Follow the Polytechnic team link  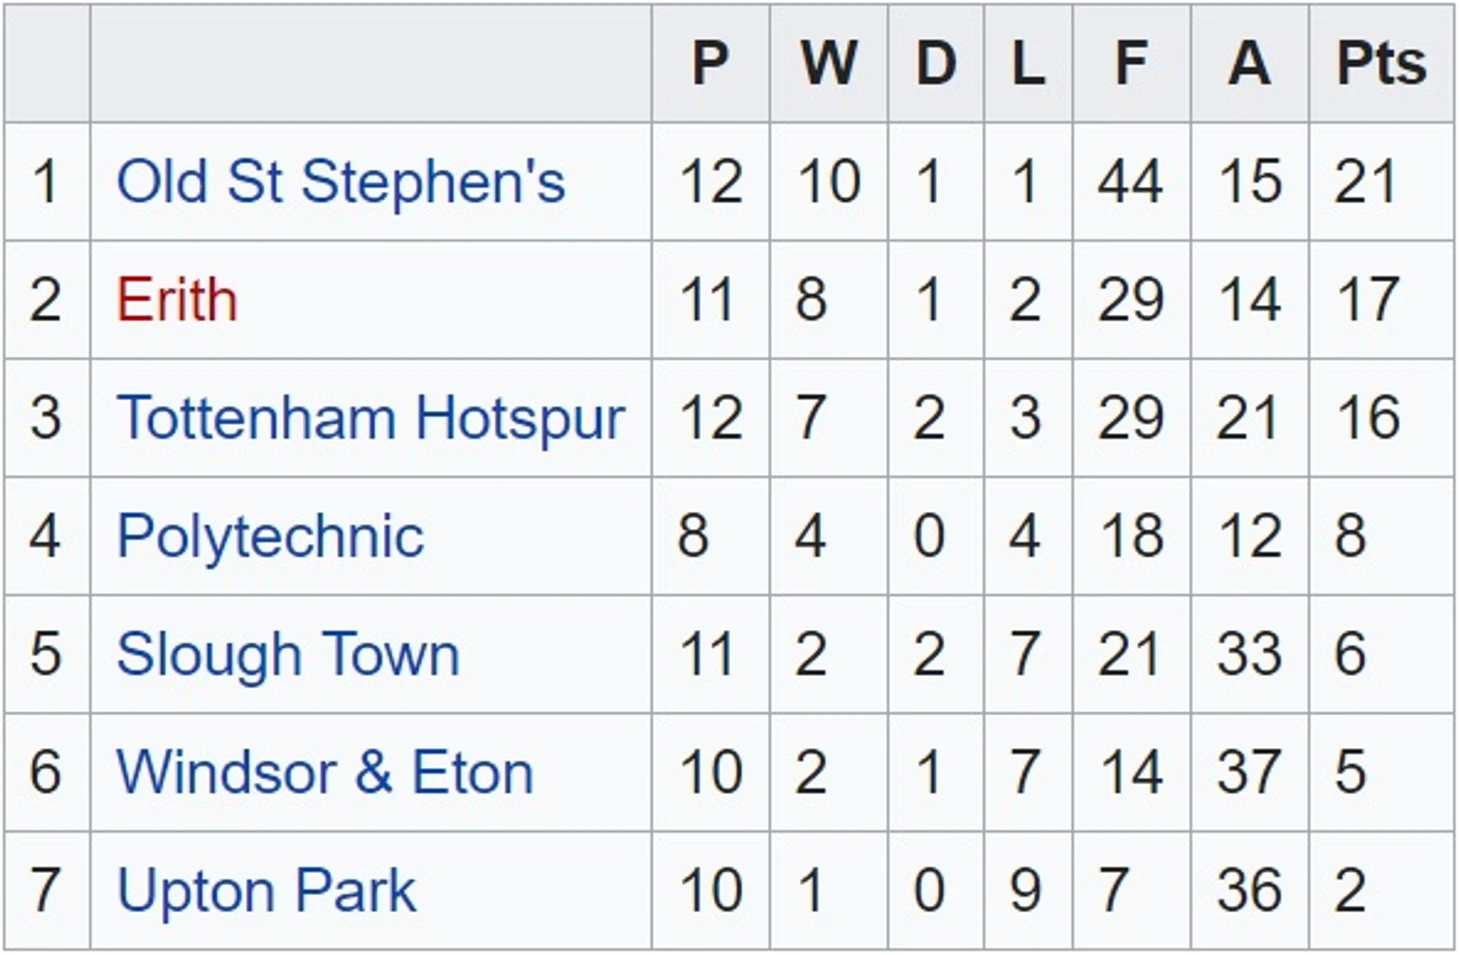click(270, 536)
